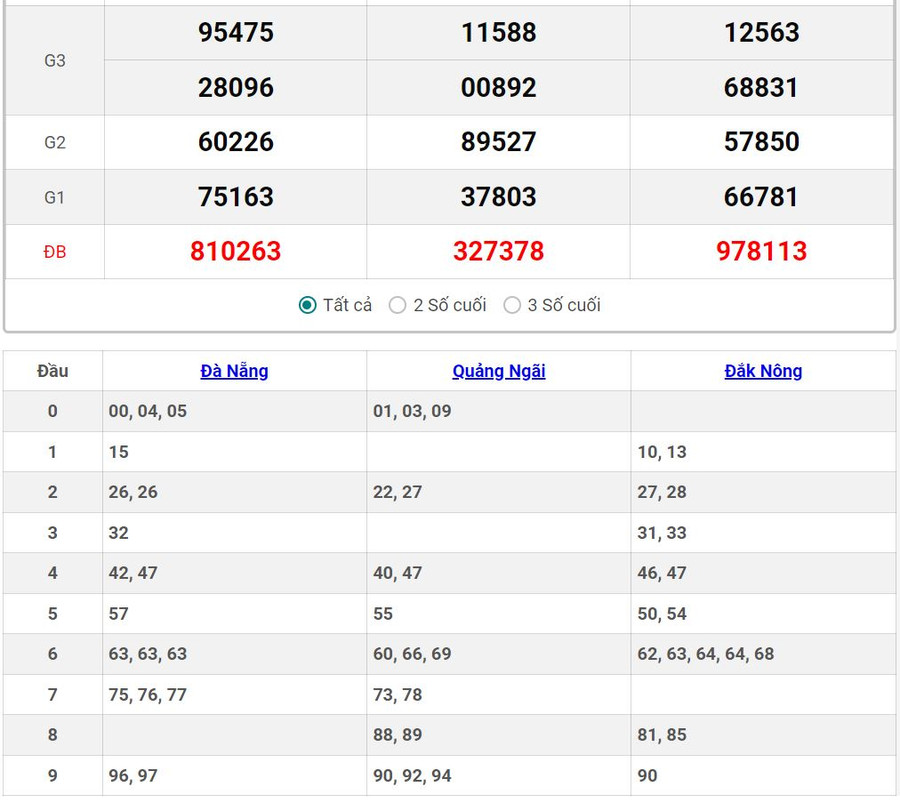The width and height of the screenshot is (900, 802).
Task: Select G2 prize number 89527
Action: (499, 142)
